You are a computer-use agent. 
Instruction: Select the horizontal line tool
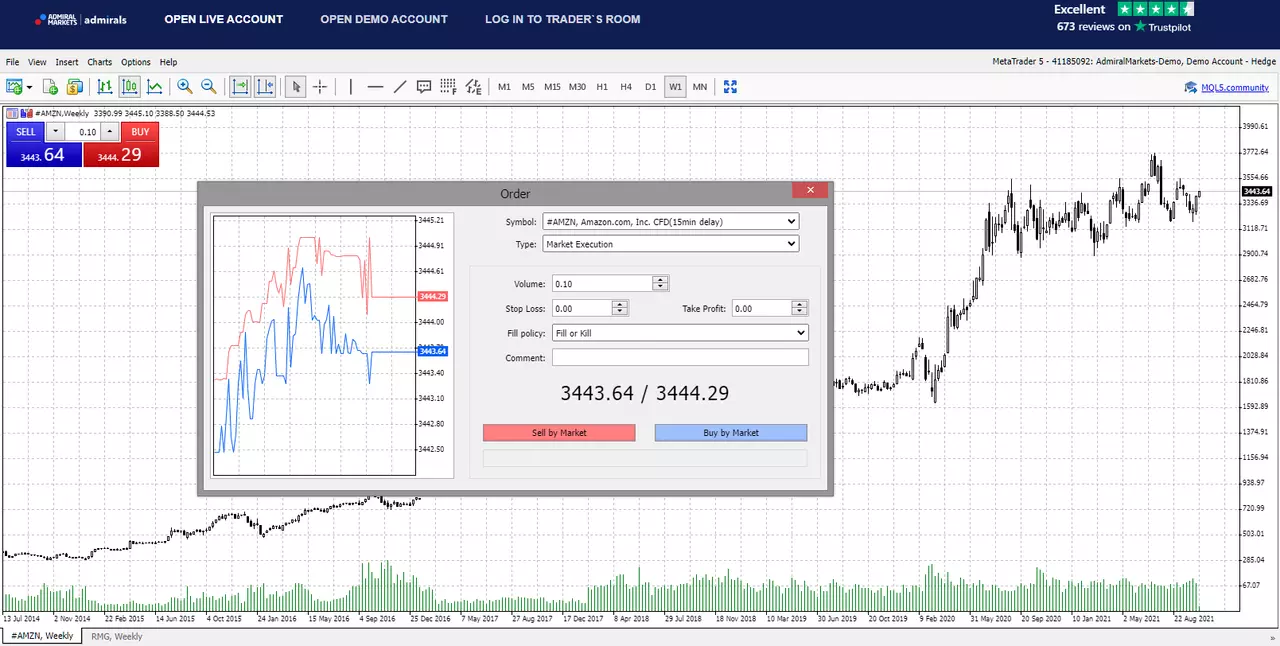(375, 87)
